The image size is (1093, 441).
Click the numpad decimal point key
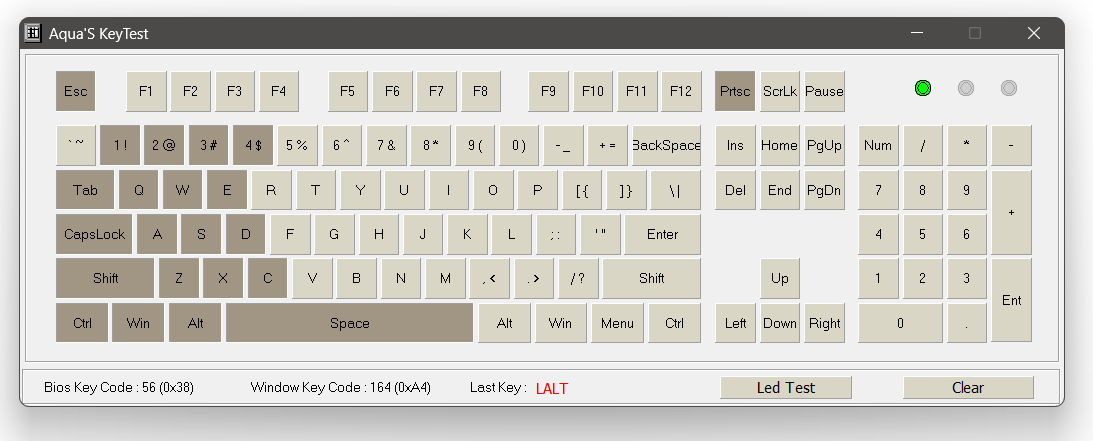(x=966, y=323)
